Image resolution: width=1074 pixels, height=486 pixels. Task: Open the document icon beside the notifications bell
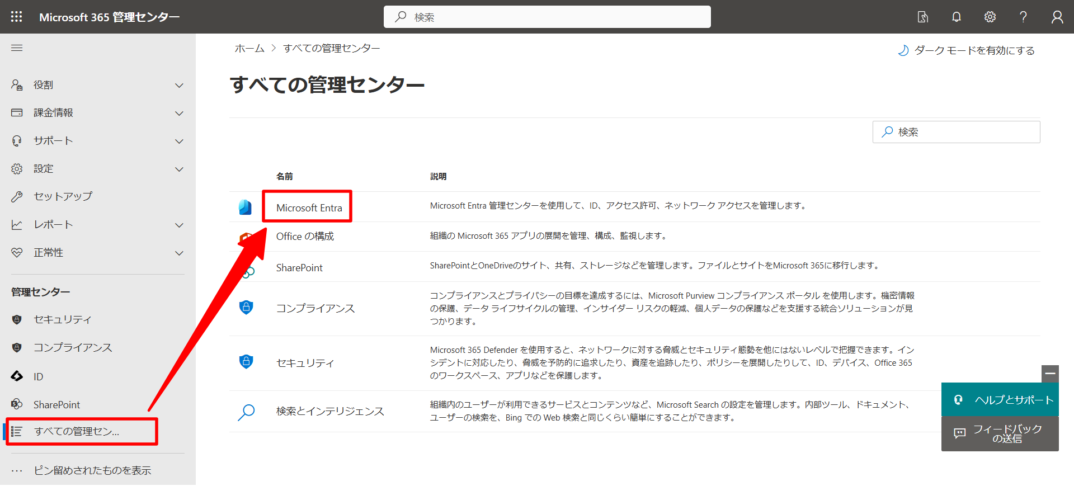pos(923,17)
